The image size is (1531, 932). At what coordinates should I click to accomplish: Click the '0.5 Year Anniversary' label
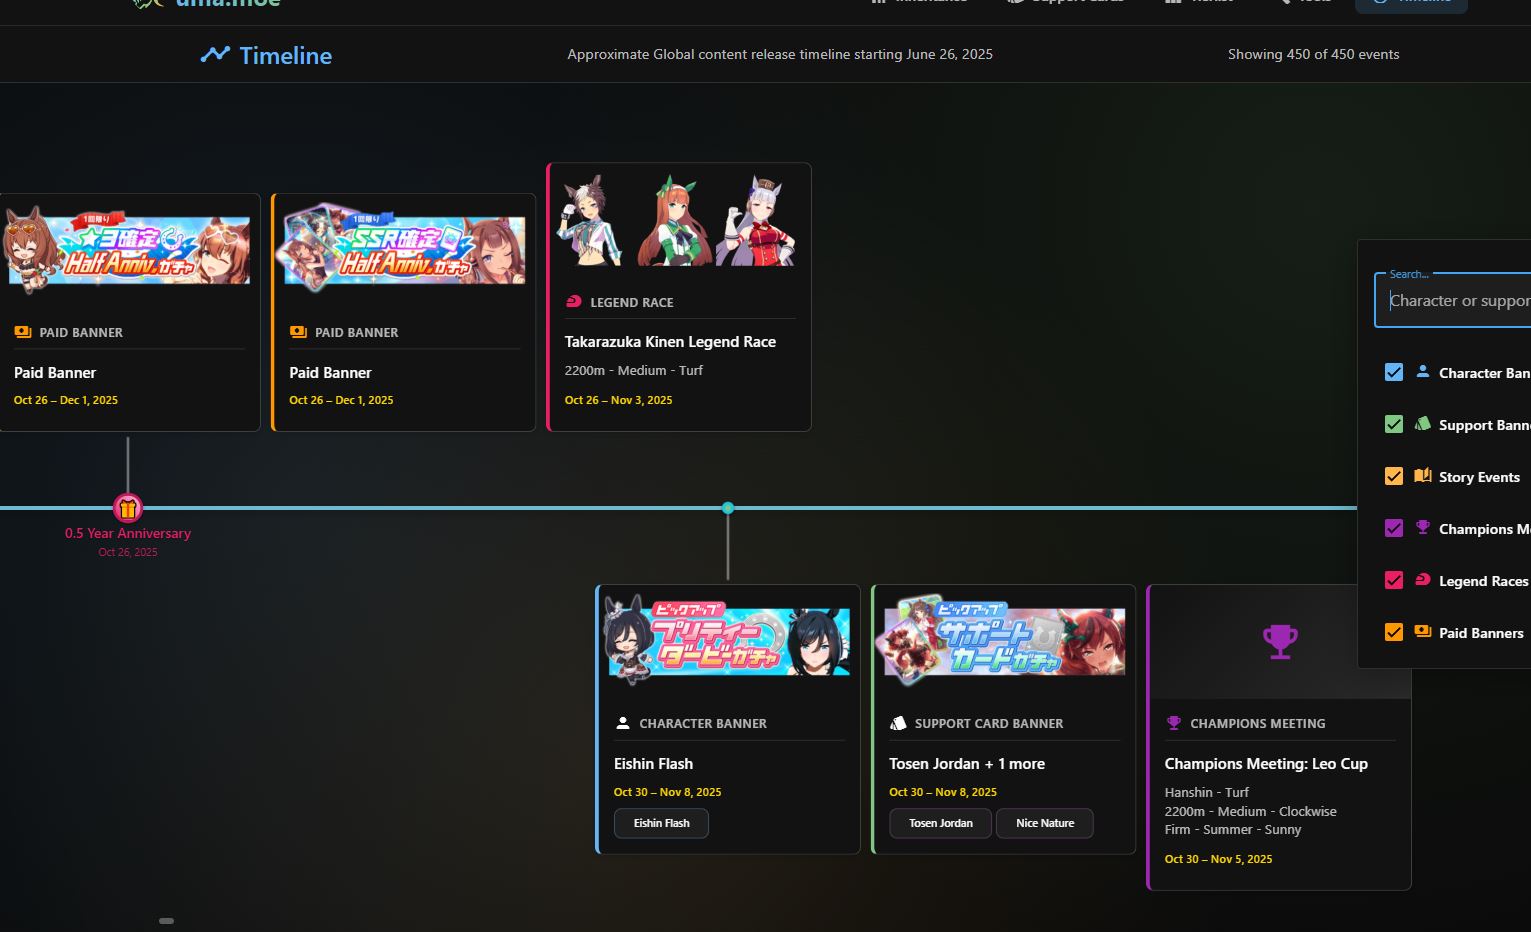tap(128, 533)
